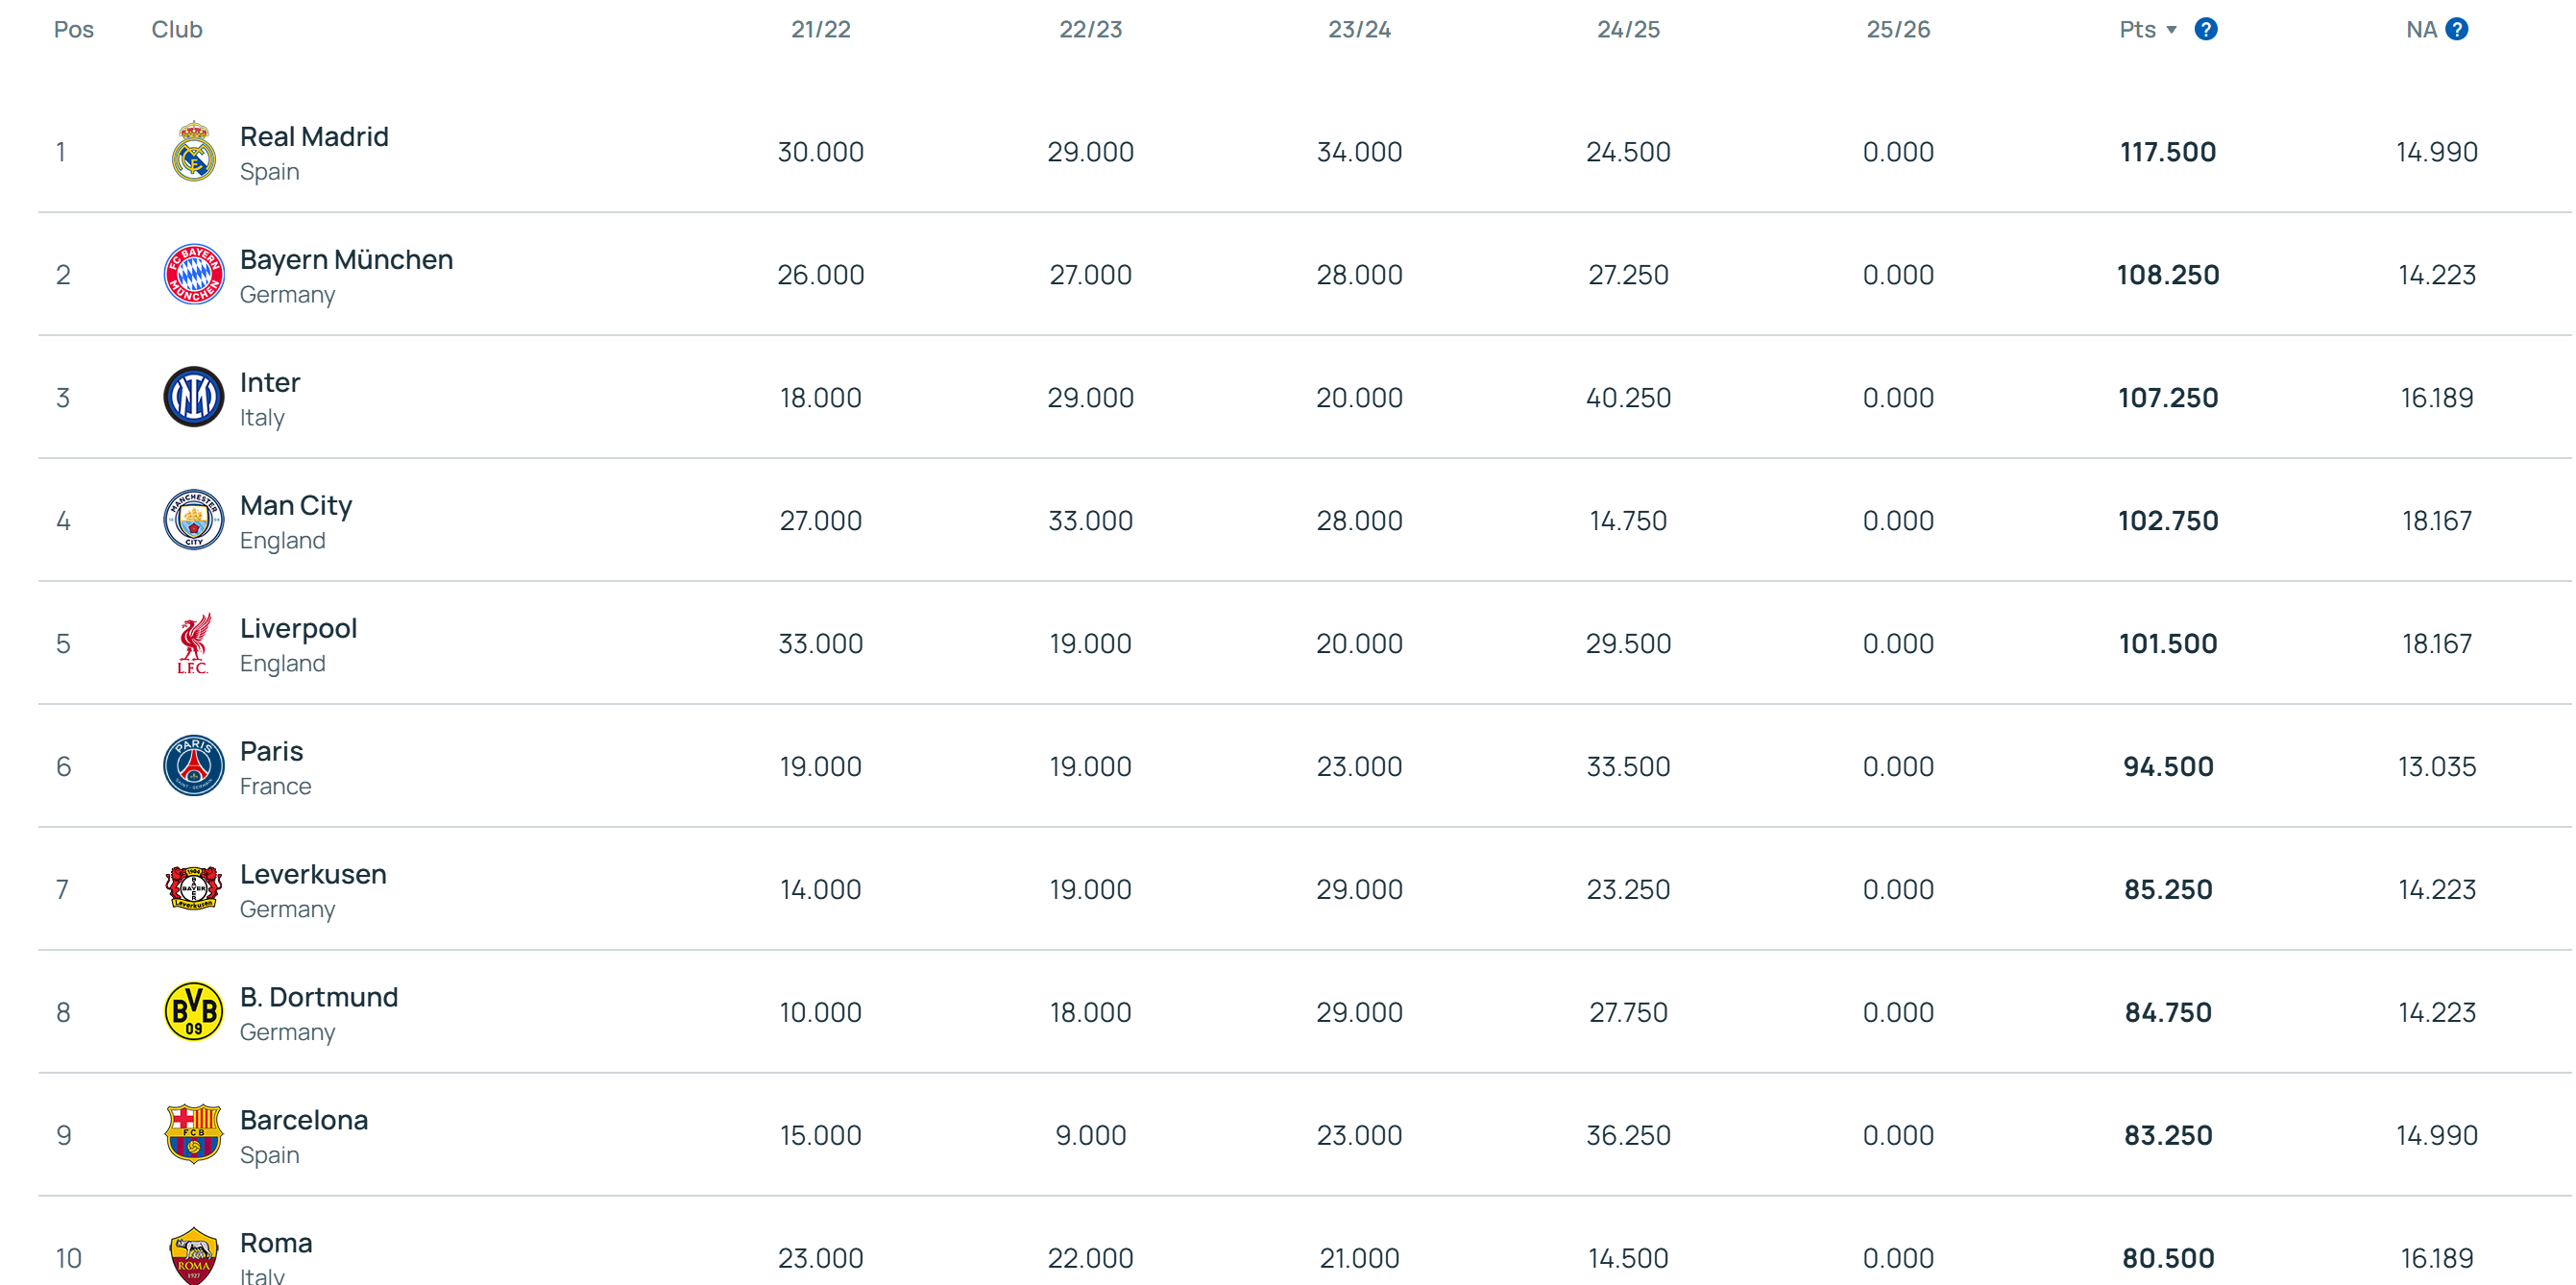
Task: Click the Leverkusen club crest
Action: click(x=193, y=889)
